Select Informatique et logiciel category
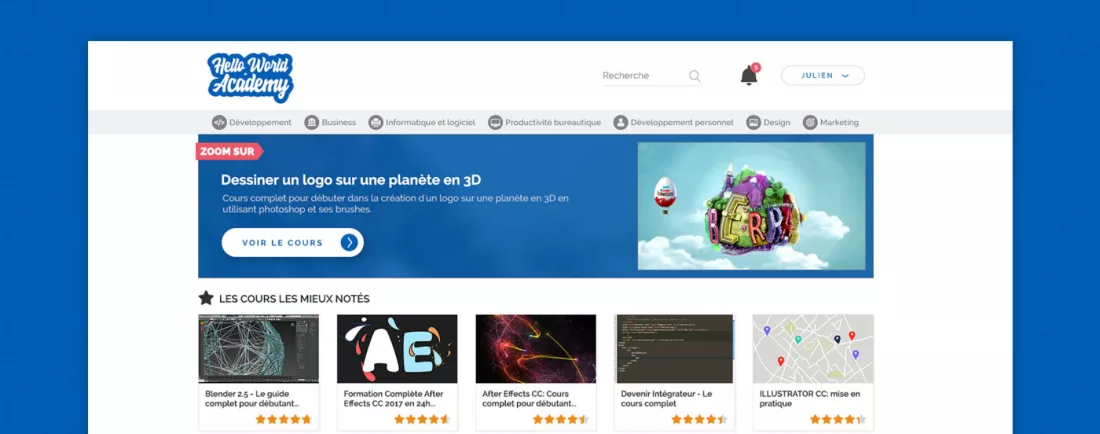1100x434 pixels. pyautogui.click(x=422, y=122)
